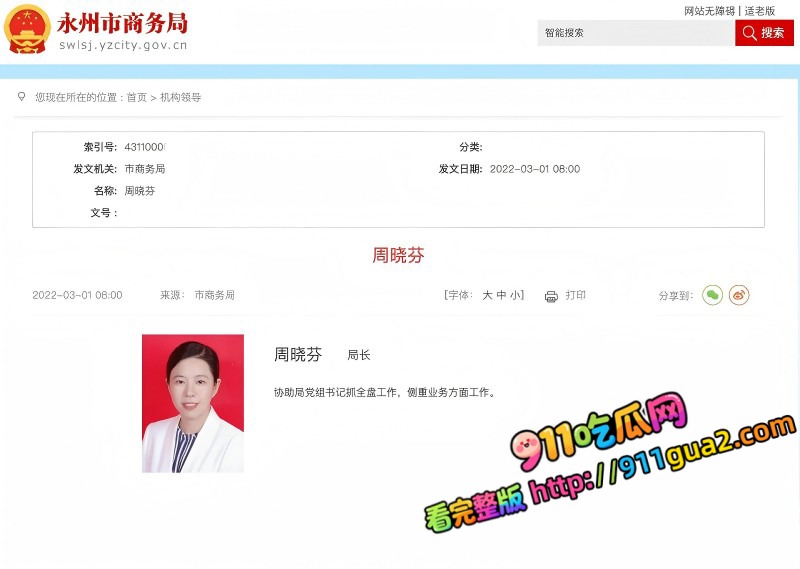Click the 发文日期 value 2022-03-01 08:00
The image size is (800, 569).
point(535,169)
